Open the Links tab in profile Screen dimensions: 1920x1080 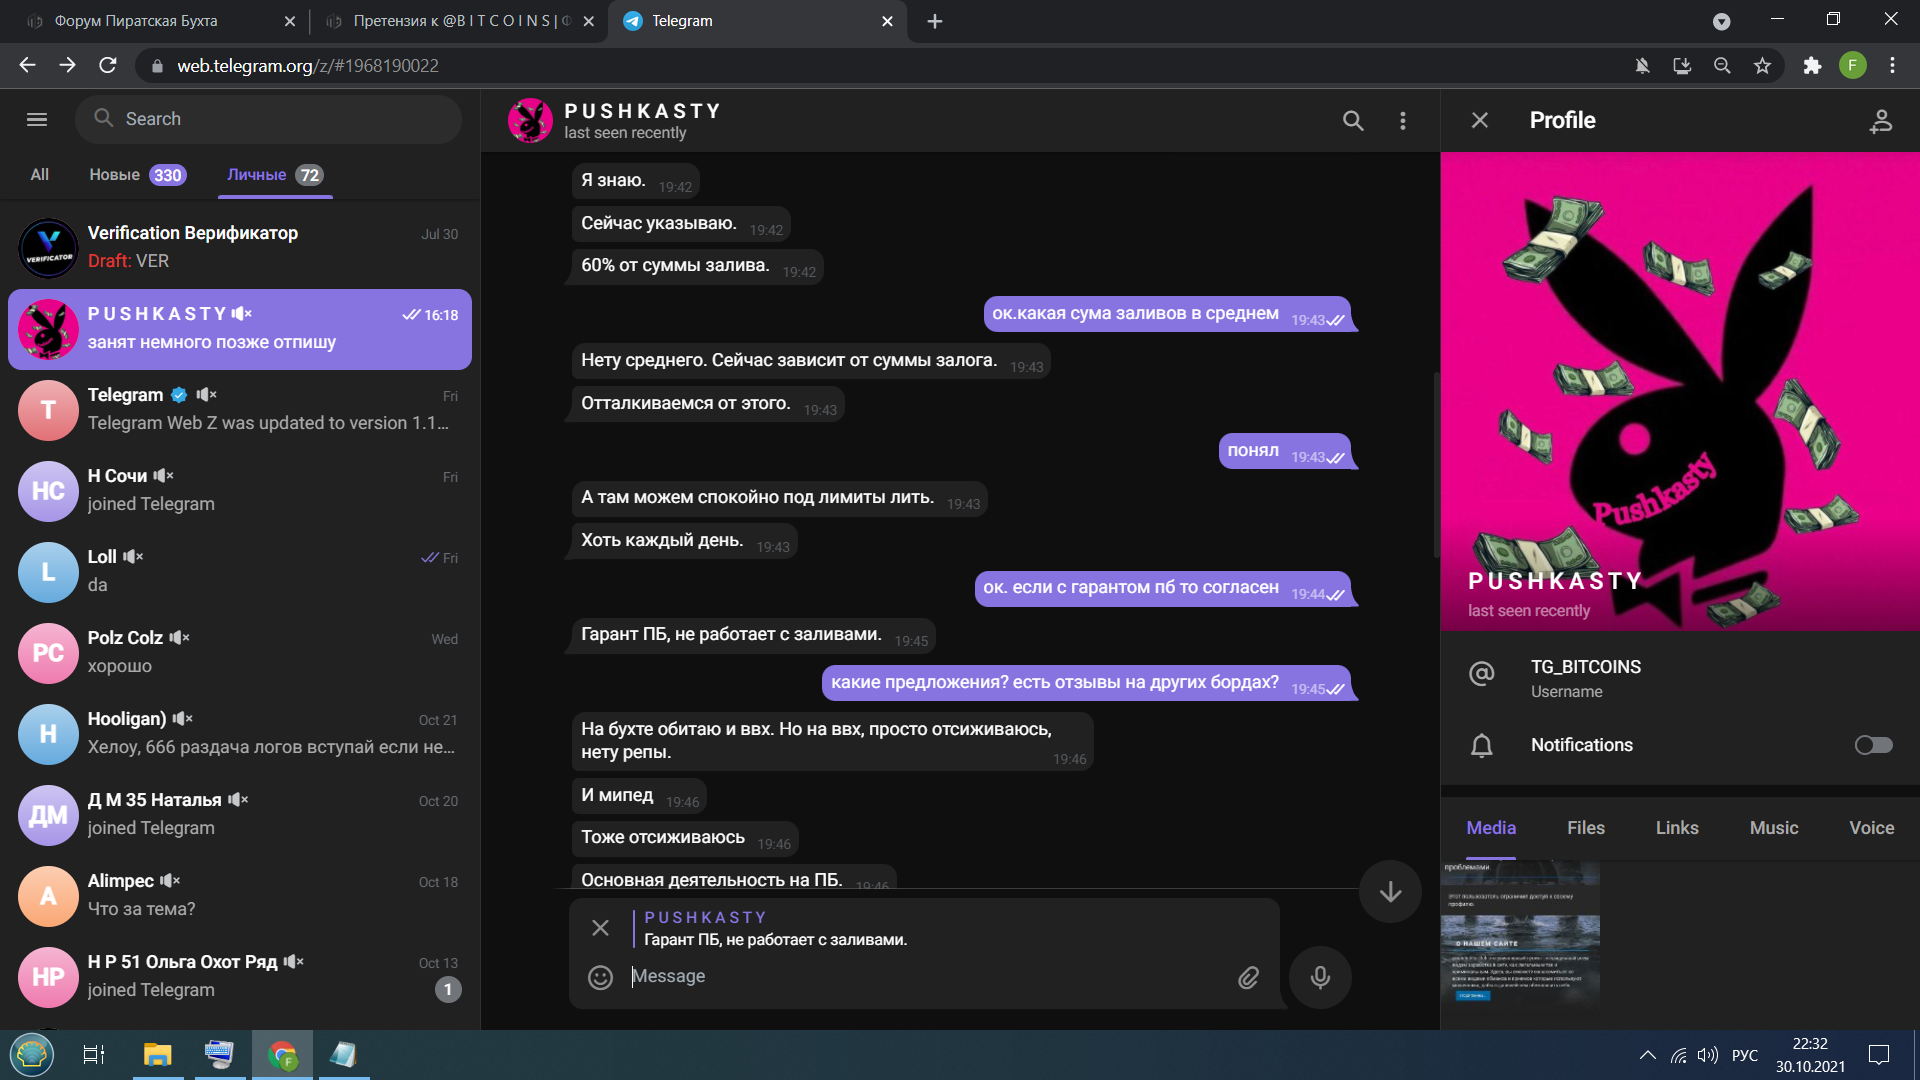1677,828
